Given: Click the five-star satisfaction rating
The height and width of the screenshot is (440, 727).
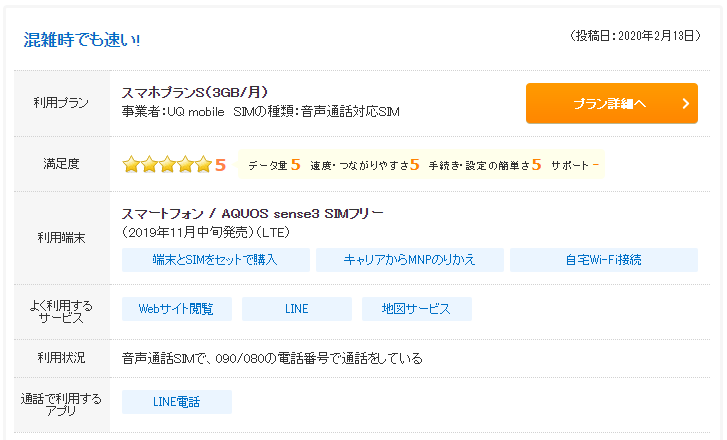Looking at the screenshot, I should [x=167, y=165].
